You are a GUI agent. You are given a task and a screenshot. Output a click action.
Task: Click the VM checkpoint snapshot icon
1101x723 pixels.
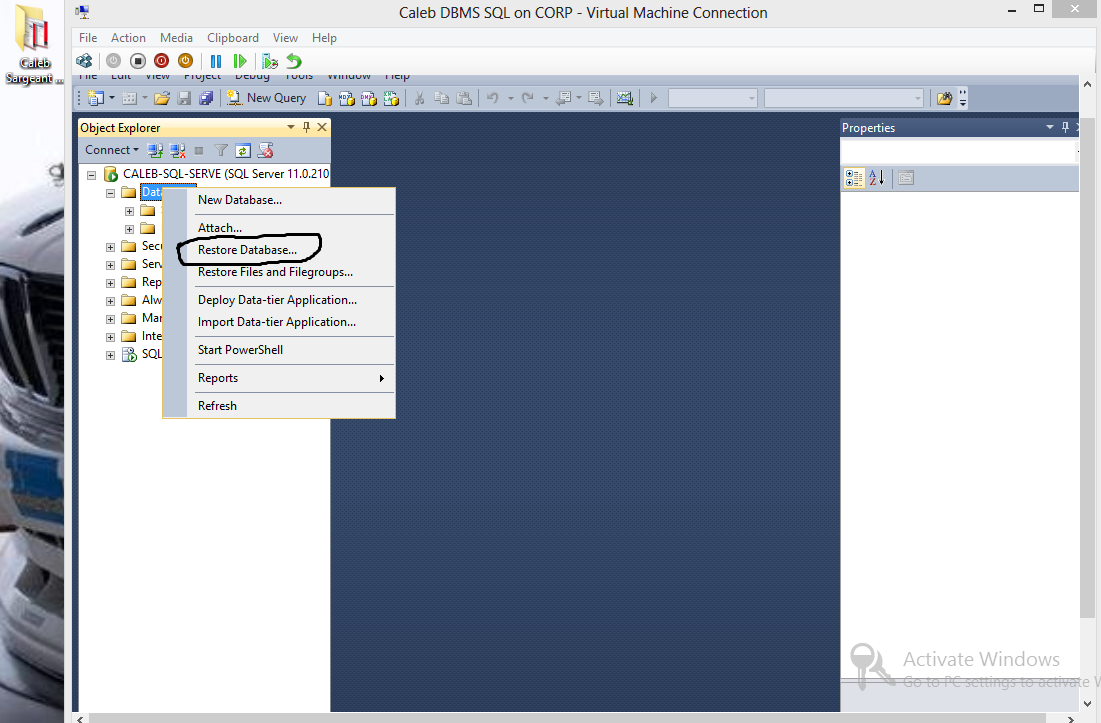(x=270, y=61)
